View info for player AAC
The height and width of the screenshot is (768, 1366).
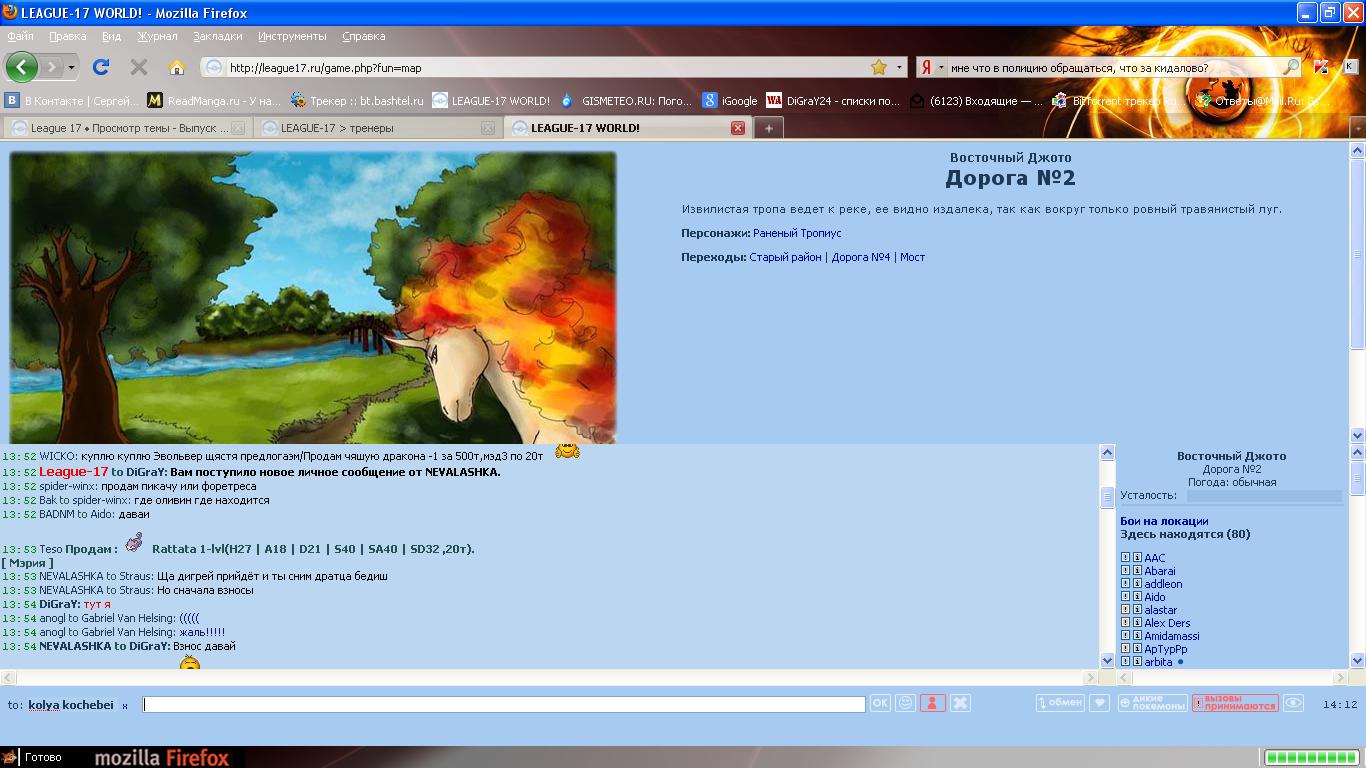tap(1137, 558)
